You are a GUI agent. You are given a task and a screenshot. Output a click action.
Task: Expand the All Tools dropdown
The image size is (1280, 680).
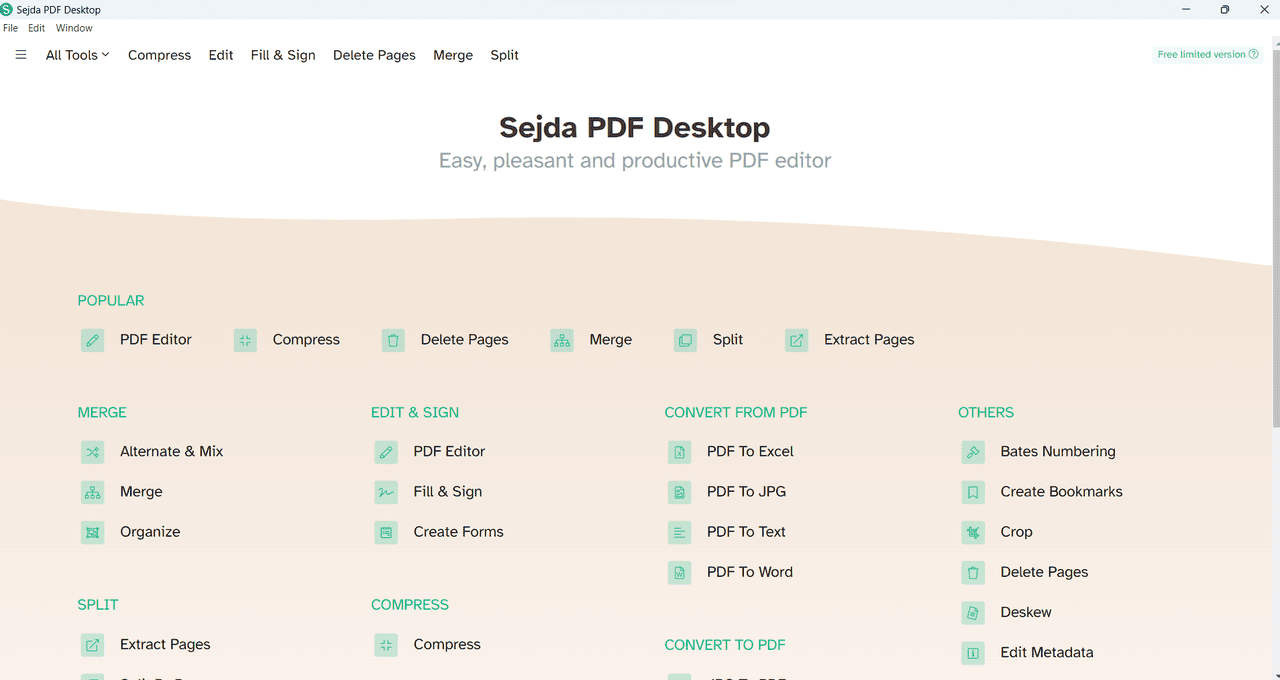pos(77,55)
